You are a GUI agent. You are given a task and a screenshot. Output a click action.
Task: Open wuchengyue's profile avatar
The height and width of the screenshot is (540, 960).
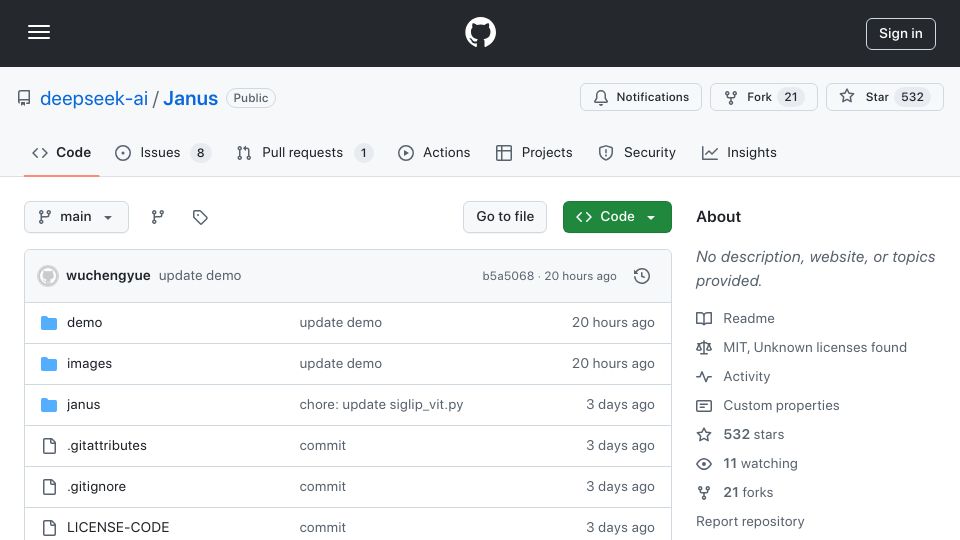tap(48, 276)
